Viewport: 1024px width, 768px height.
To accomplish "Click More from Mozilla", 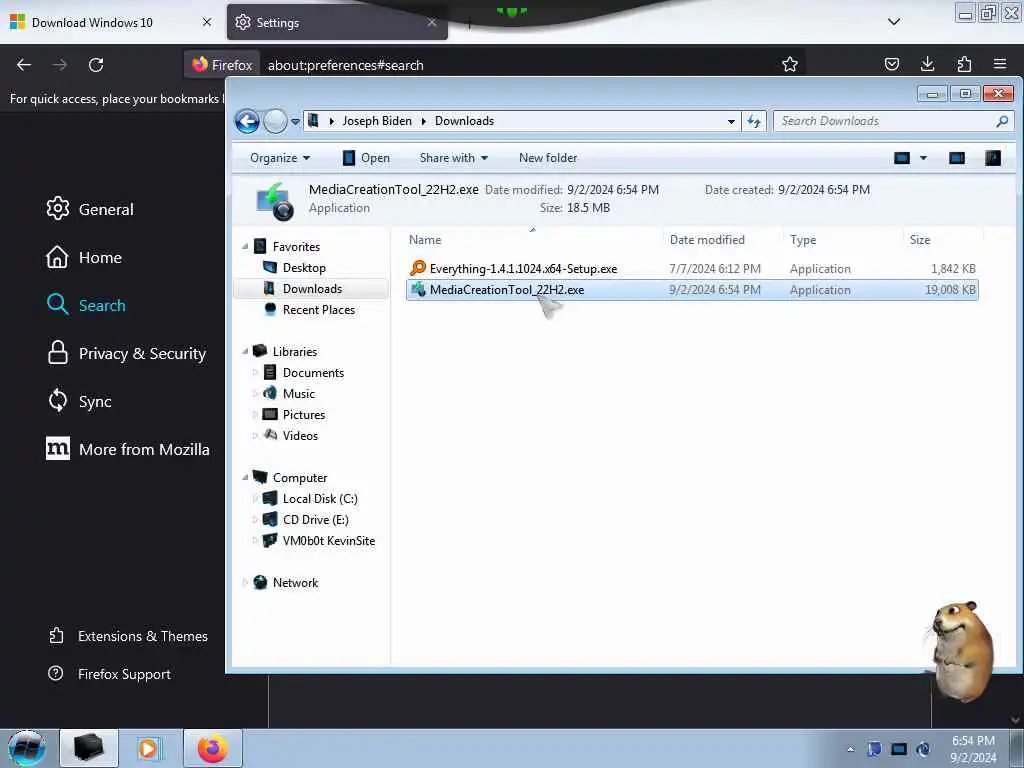I will (x=128, y=449).
